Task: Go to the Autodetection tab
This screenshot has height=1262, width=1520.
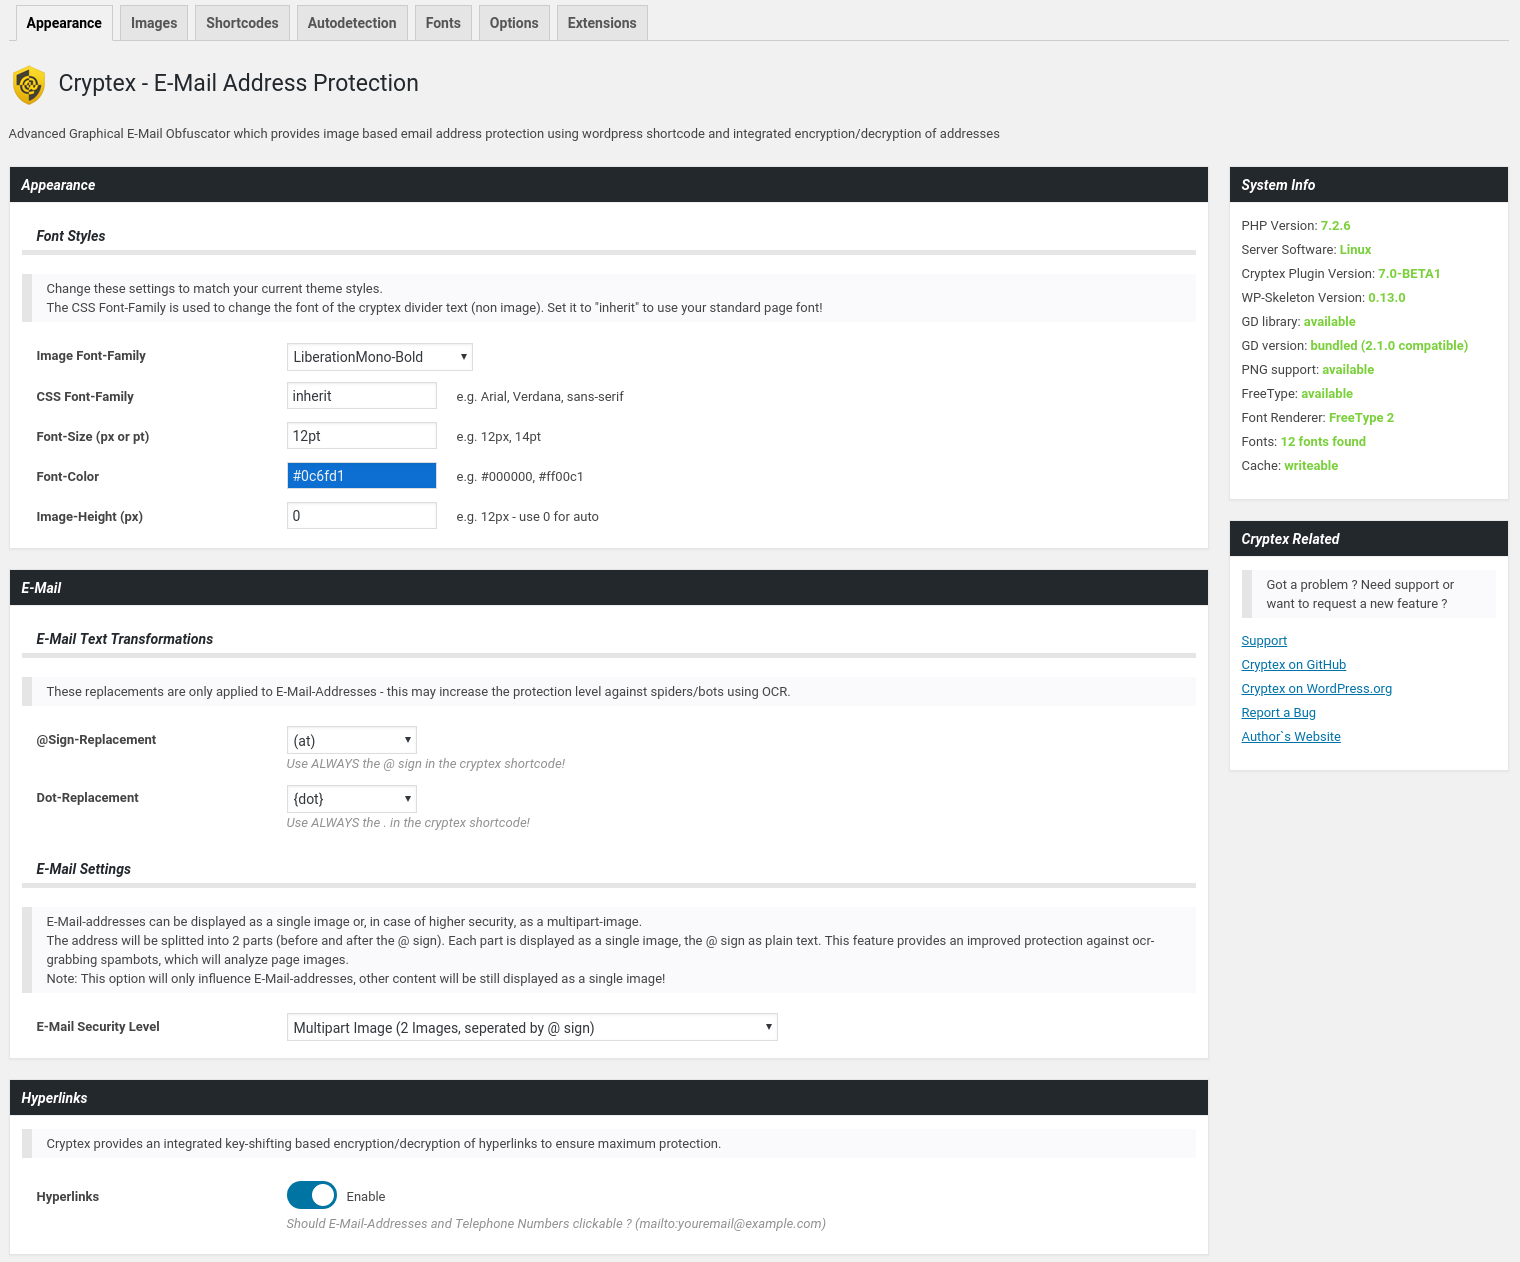Action: [352, 23]
